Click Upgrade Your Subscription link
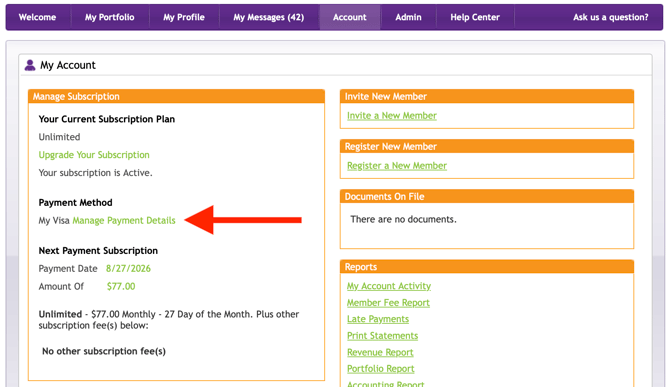This screenshot has width=670, height=387. click(x=94, y=155)
